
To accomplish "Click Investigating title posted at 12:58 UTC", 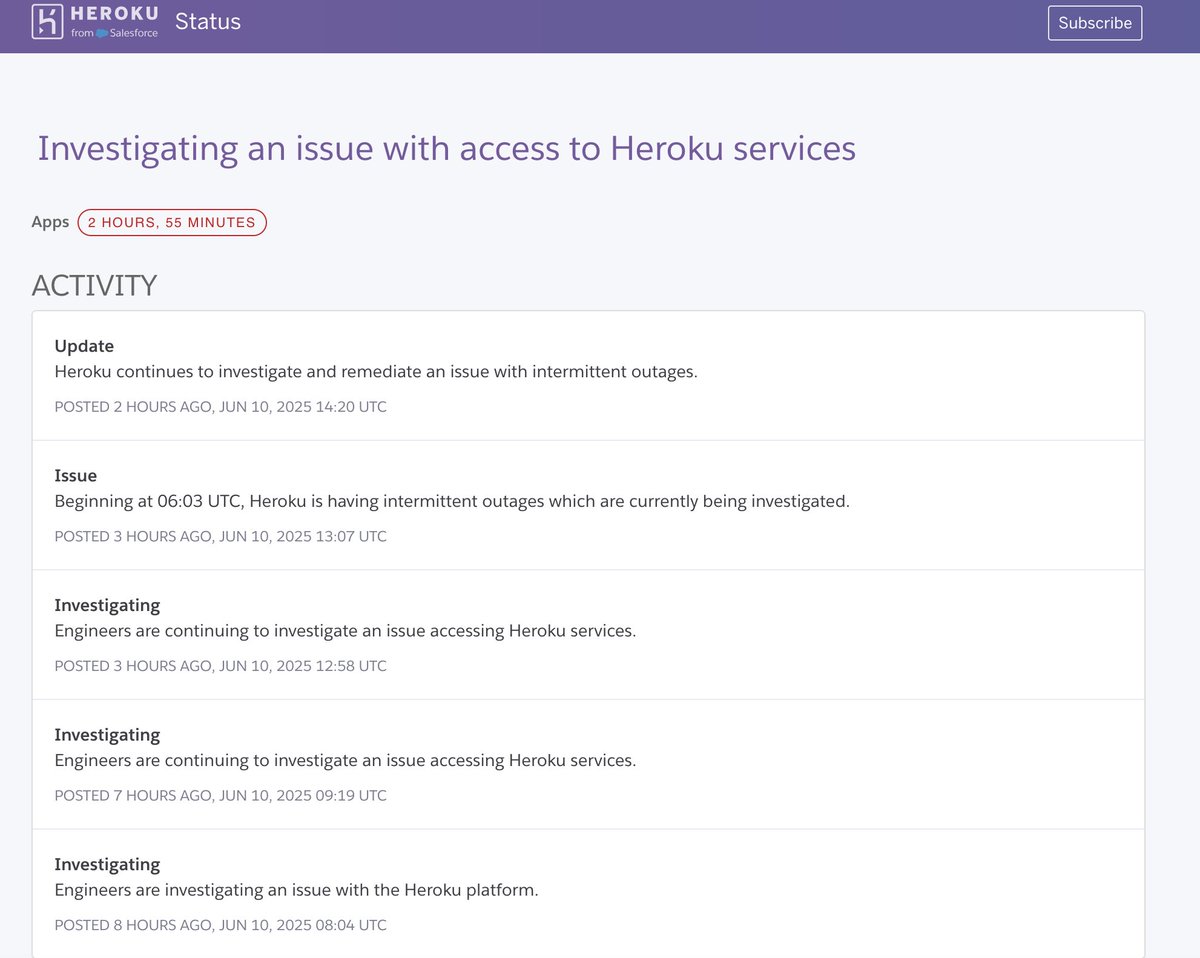I will point(107,605).
